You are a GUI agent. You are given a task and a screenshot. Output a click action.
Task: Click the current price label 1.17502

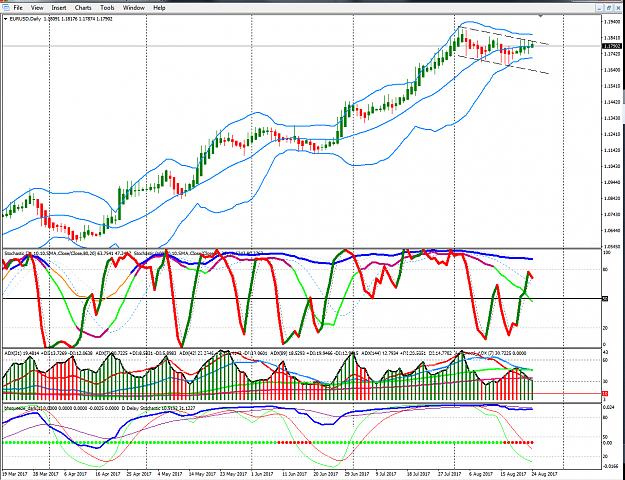pyautogui.click(x=612, y=46)
